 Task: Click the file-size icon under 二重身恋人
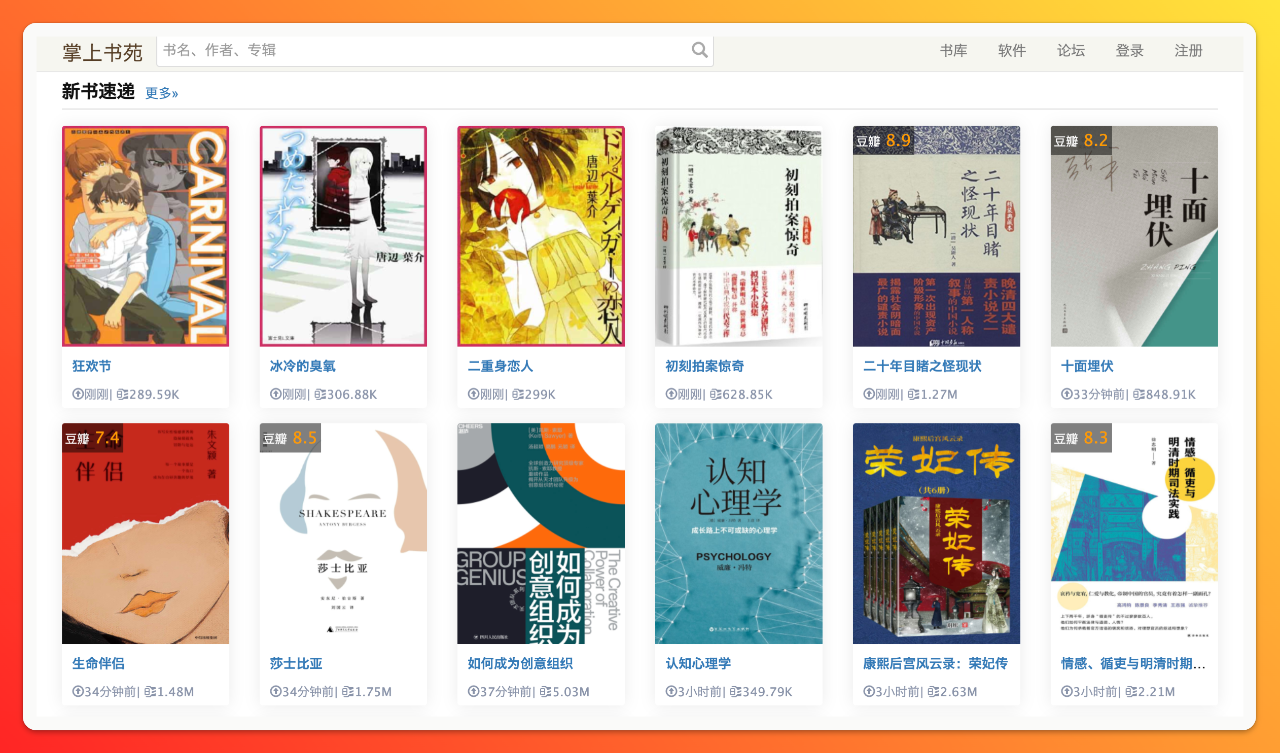pos(517,394)
